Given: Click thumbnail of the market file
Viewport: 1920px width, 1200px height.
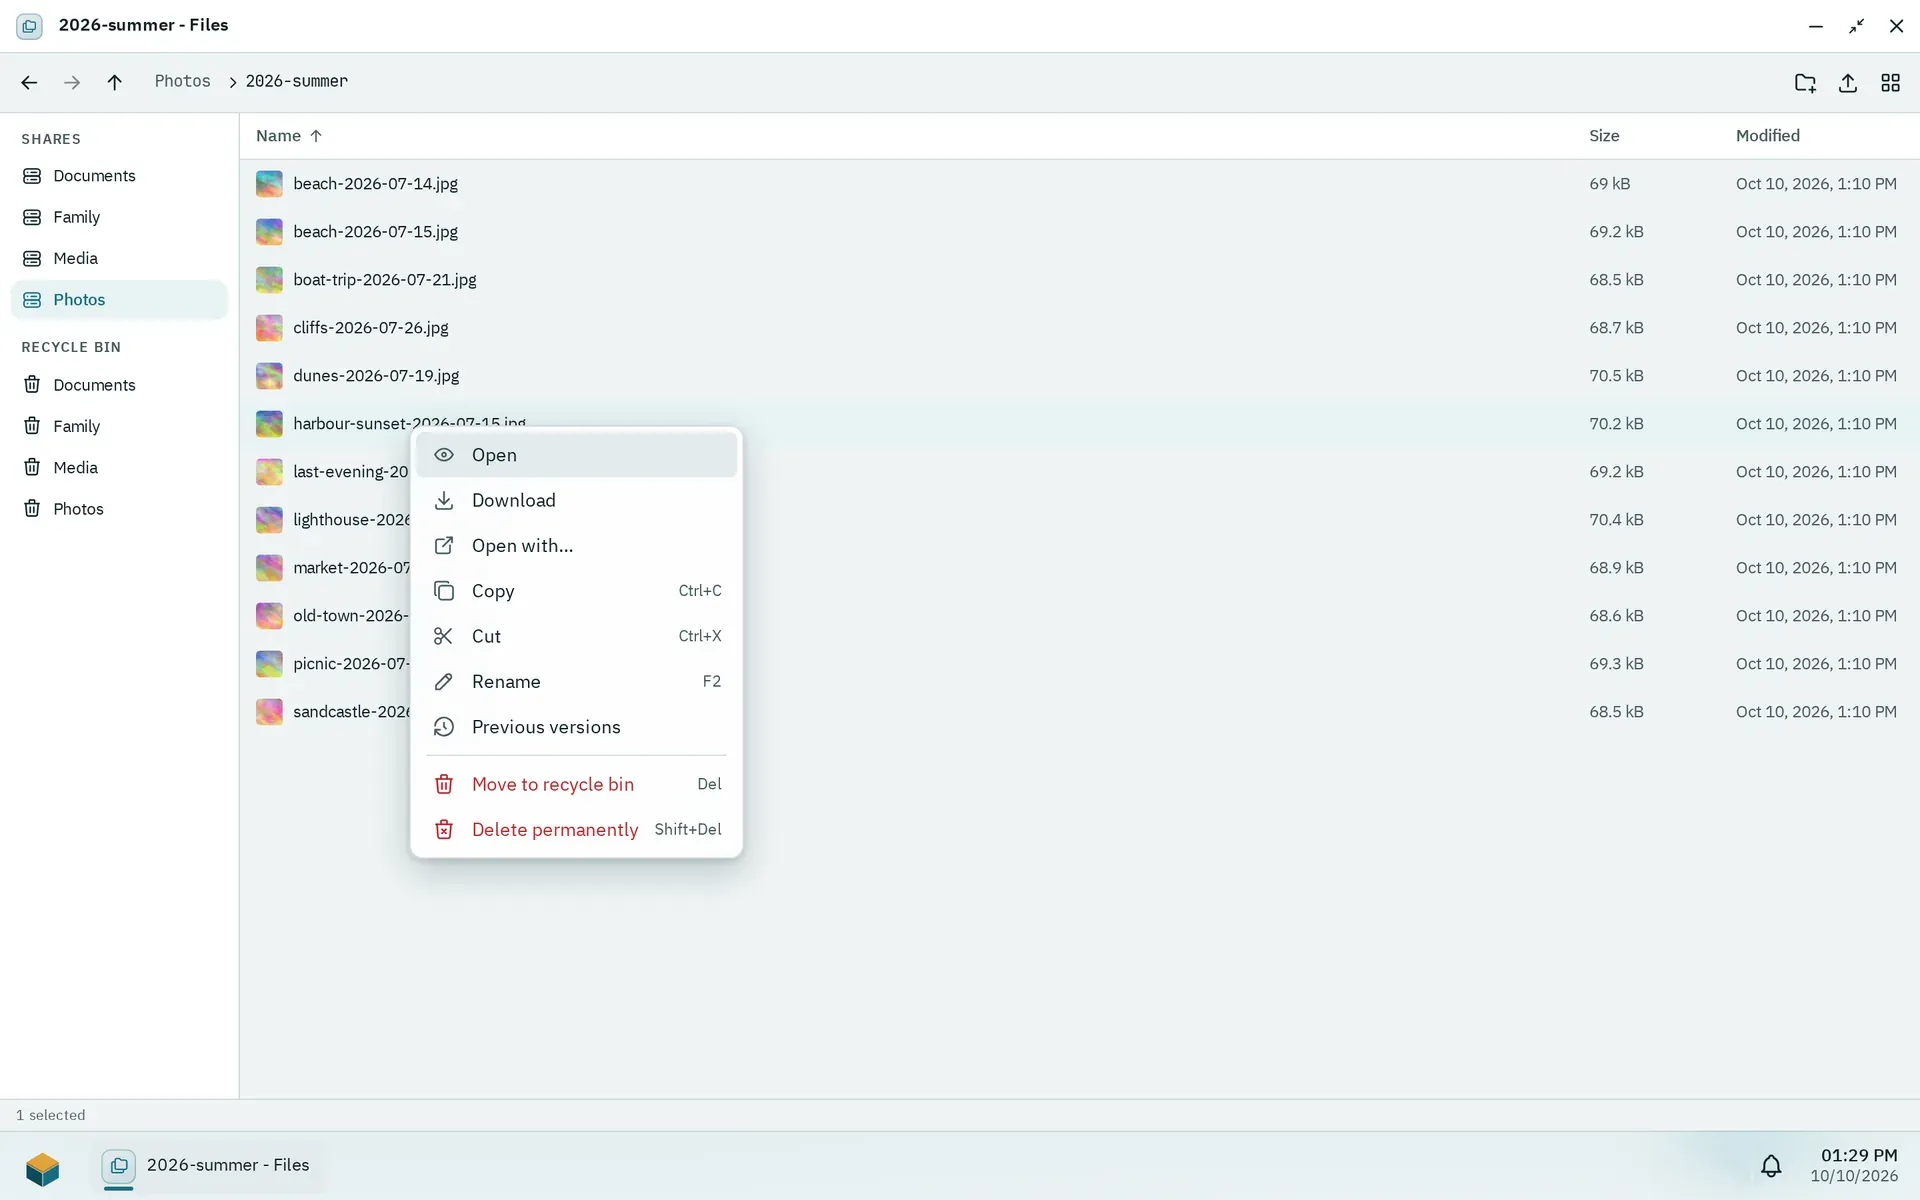Looking at the screenshot, I should coord(269,568).
